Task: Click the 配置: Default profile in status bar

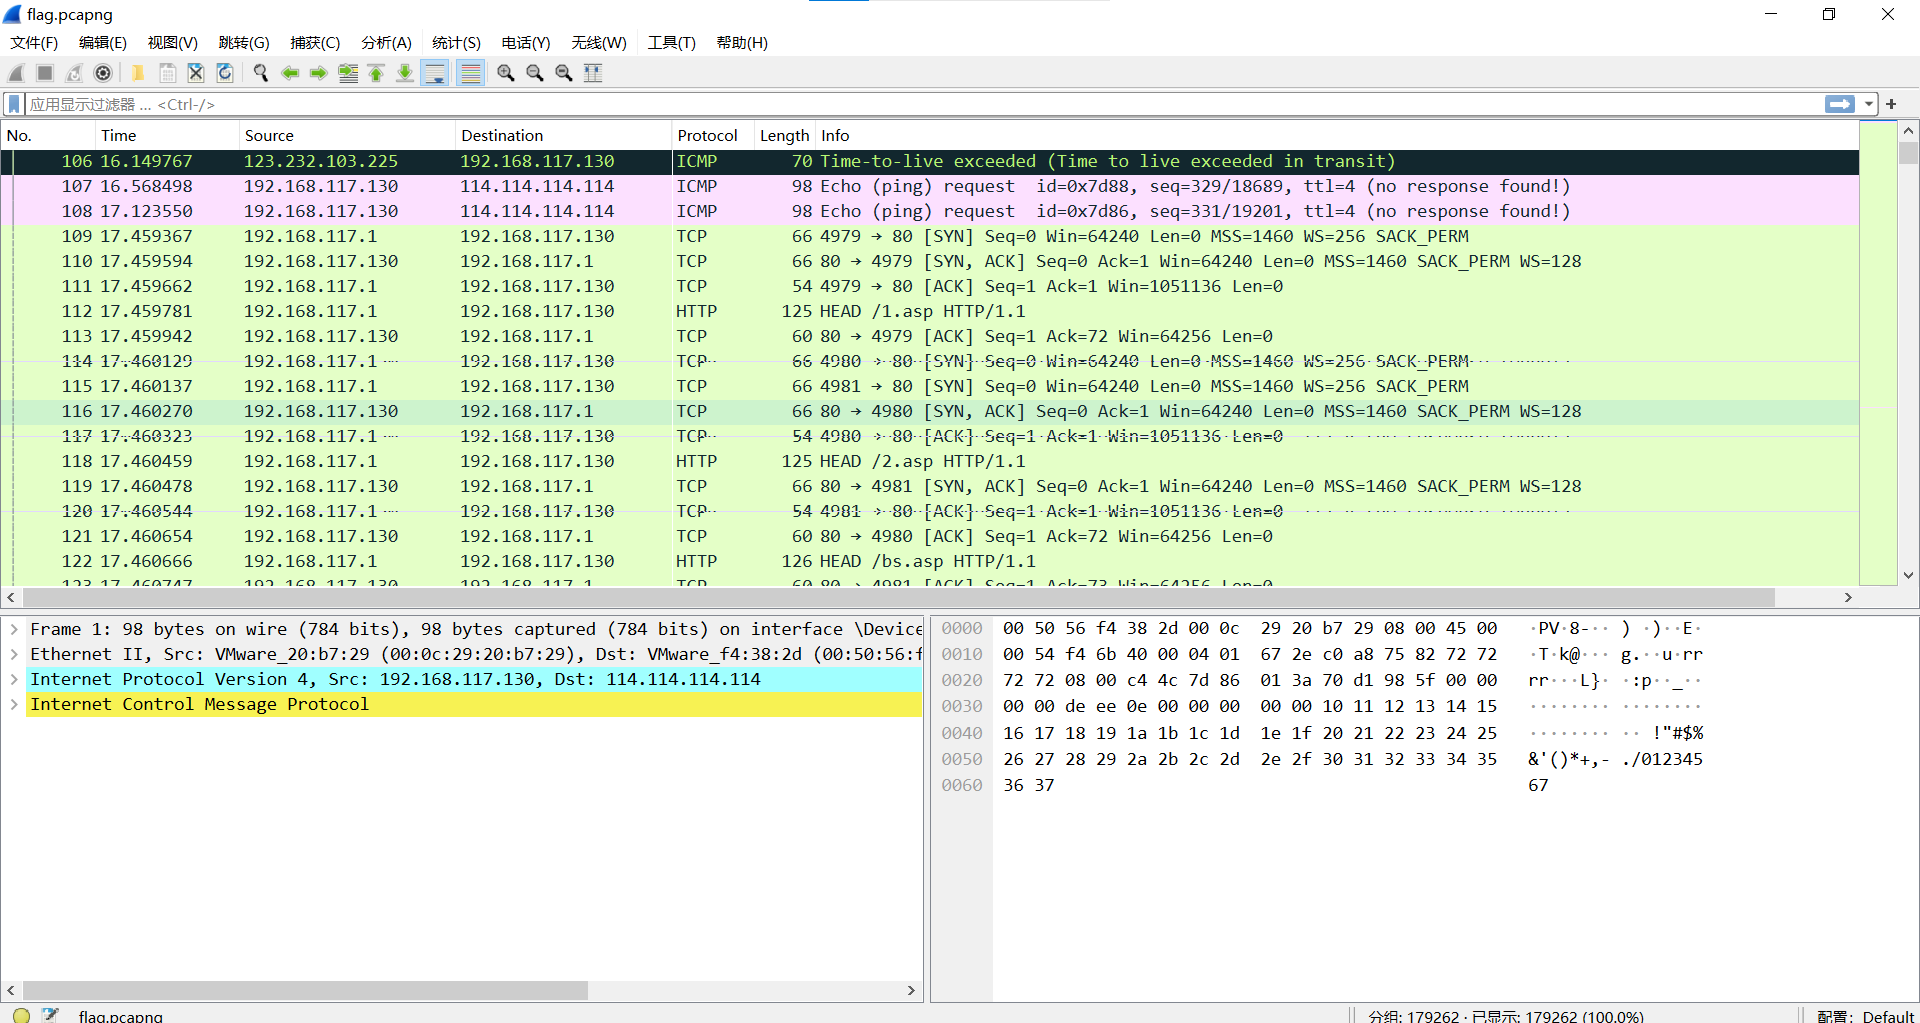Action: [1865, 1016]
